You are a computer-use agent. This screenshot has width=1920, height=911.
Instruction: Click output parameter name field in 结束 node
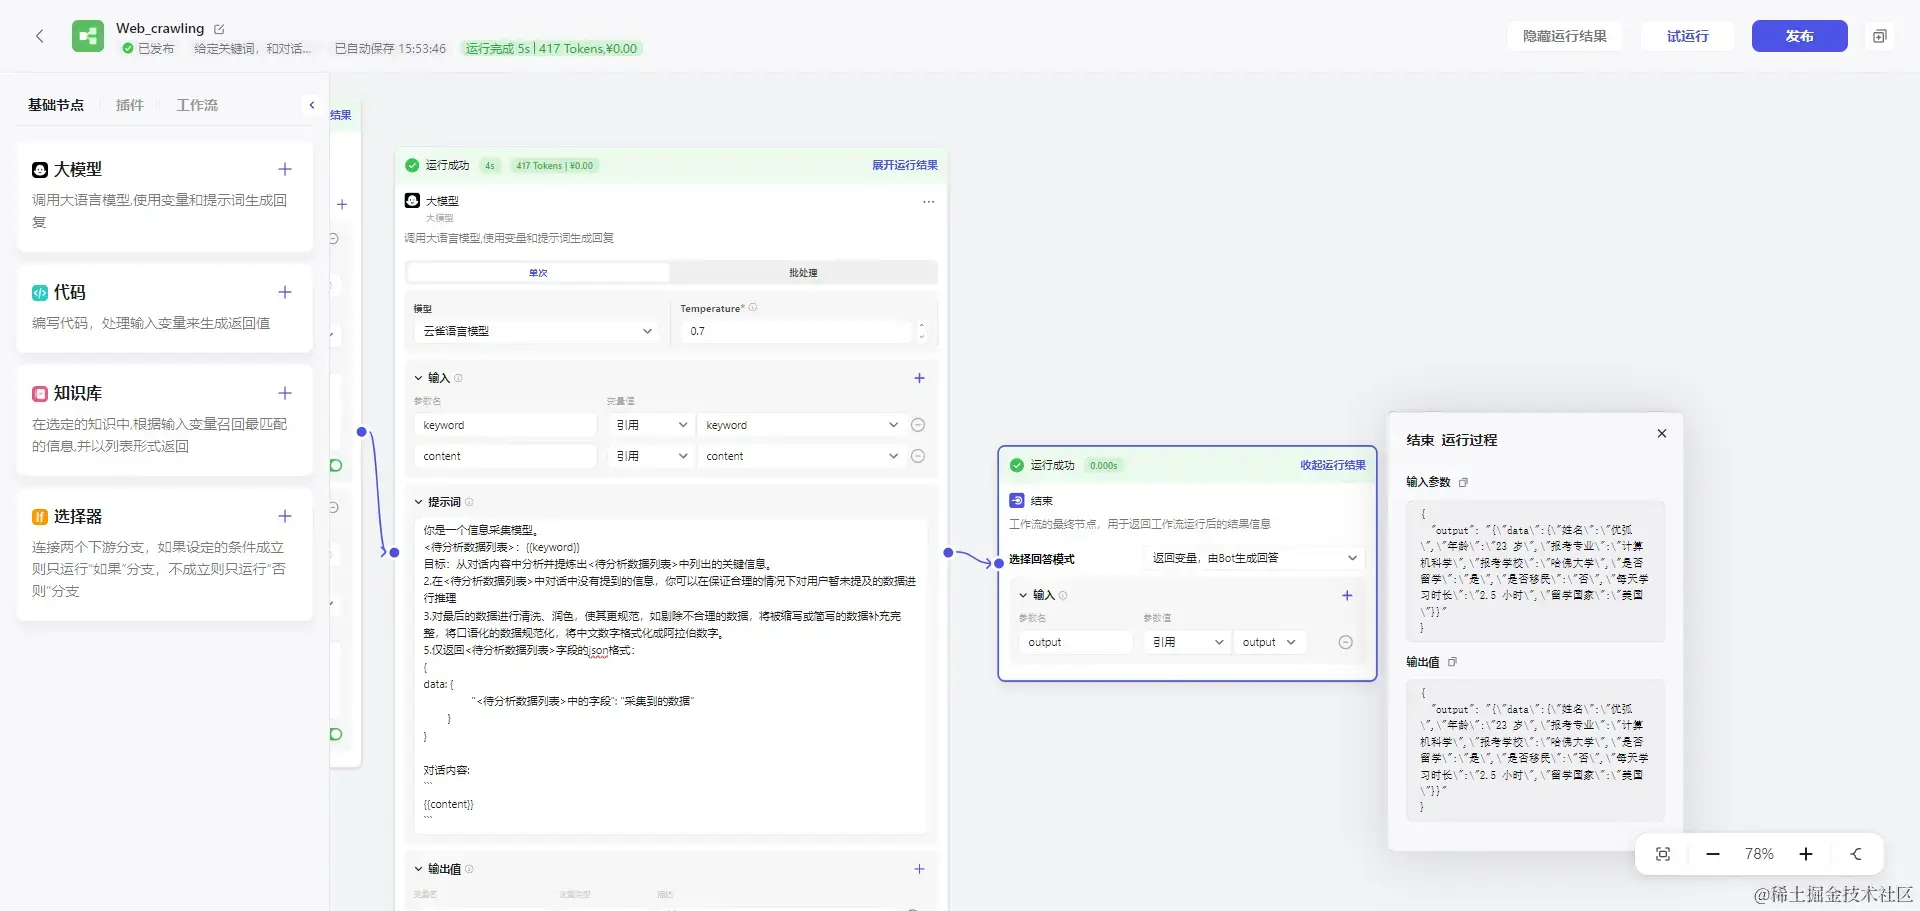tap(1076, 642)
